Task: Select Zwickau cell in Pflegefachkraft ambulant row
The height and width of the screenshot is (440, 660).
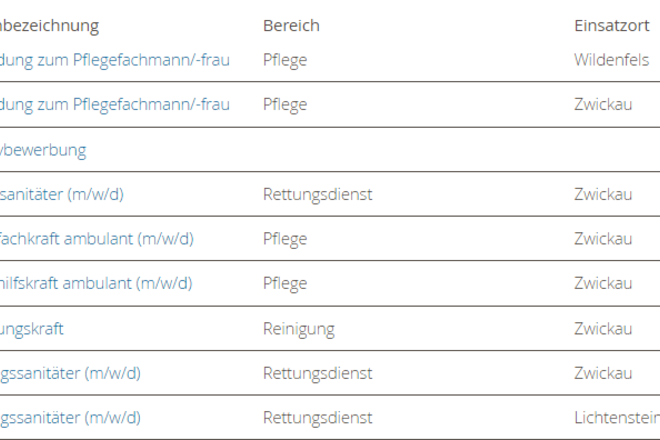Action: point(603,239)
